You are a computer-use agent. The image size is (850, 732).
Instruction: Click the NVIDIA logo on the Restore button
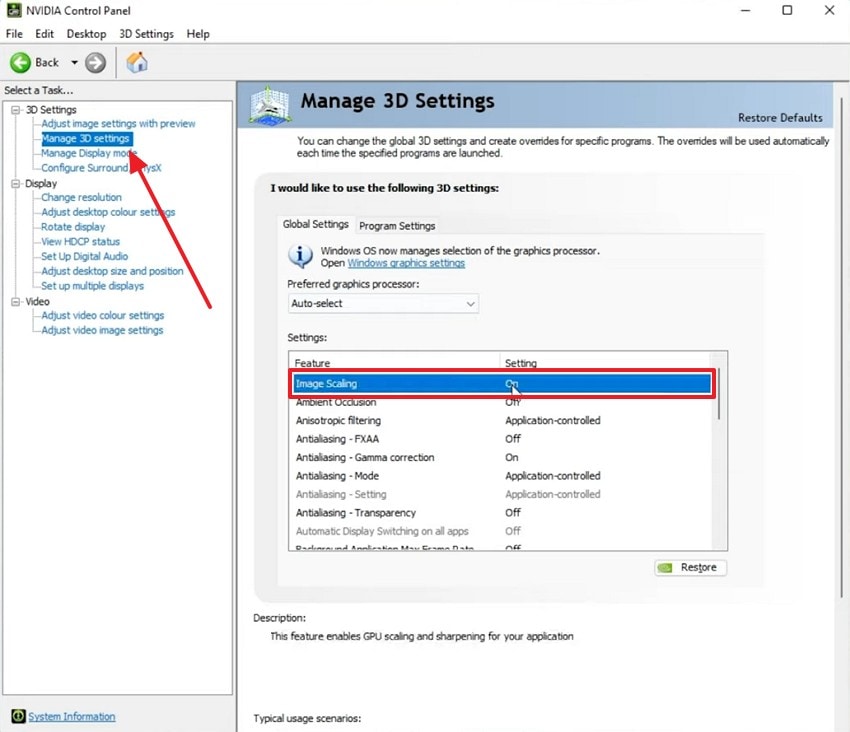[665, 568]
